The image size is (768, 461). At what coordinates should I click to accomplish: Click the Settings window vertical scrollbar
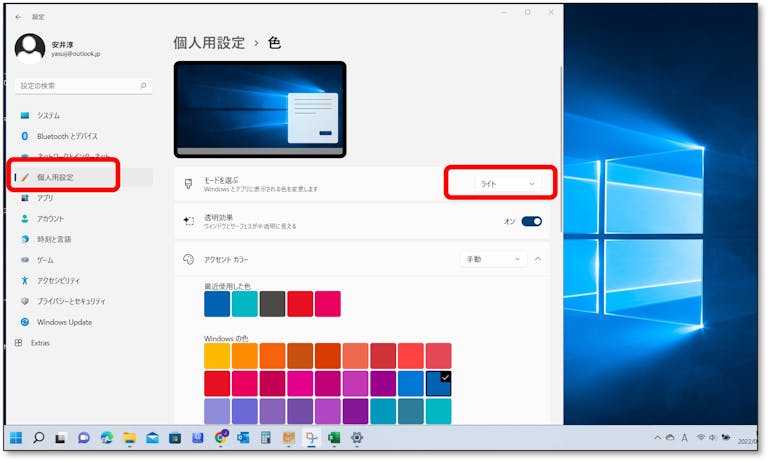[x=560, y=147]
